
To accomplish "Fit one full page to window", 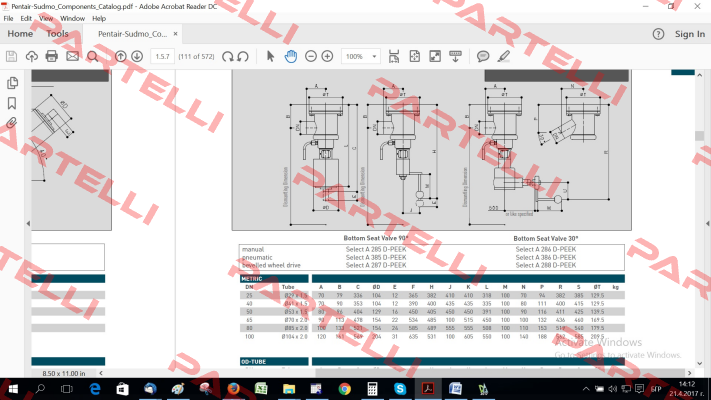I will point(414,56).
